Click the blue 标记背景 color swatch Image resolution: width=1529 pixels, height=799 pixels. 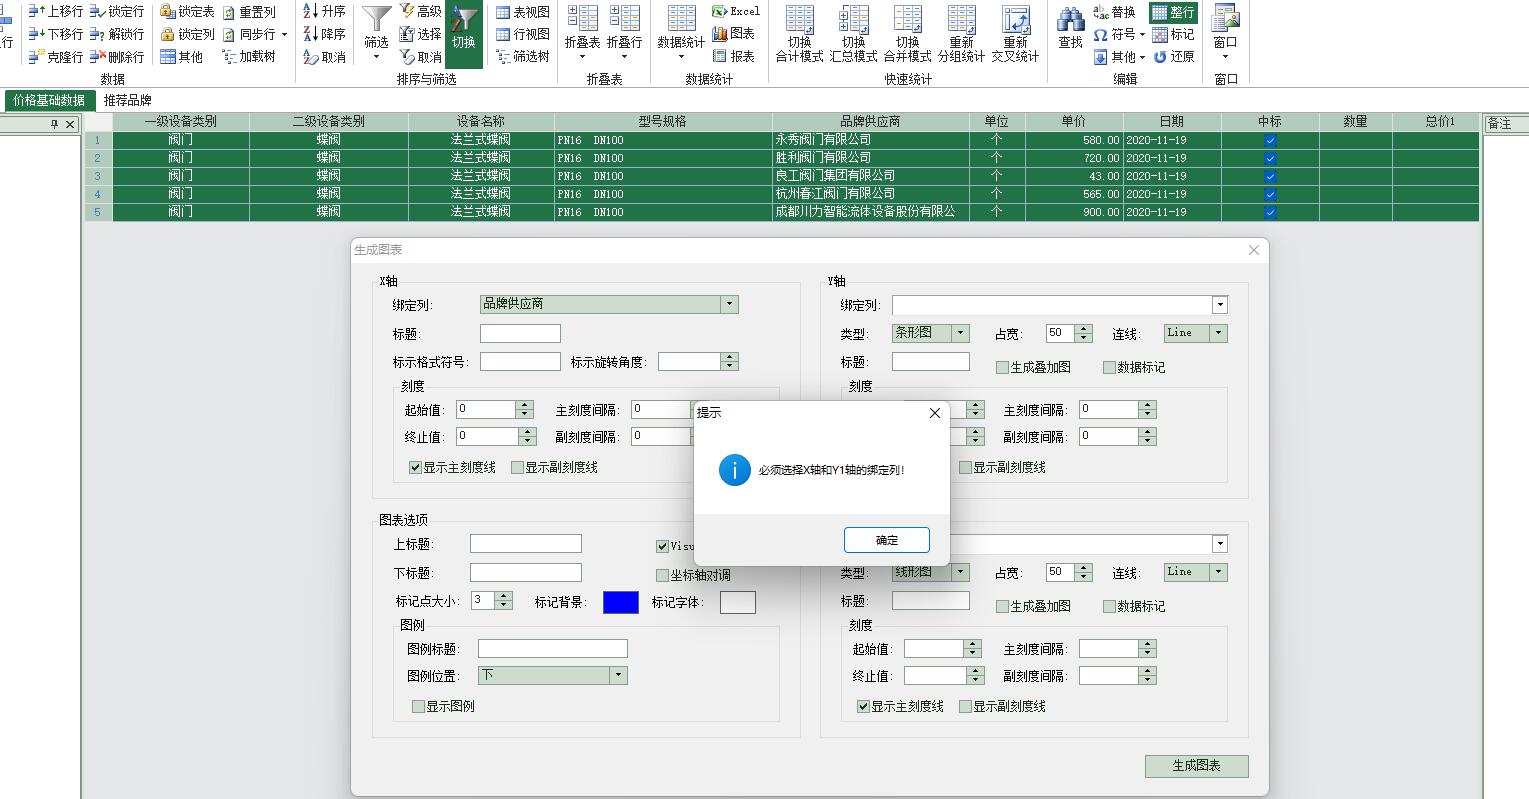(x=620, y=602)
